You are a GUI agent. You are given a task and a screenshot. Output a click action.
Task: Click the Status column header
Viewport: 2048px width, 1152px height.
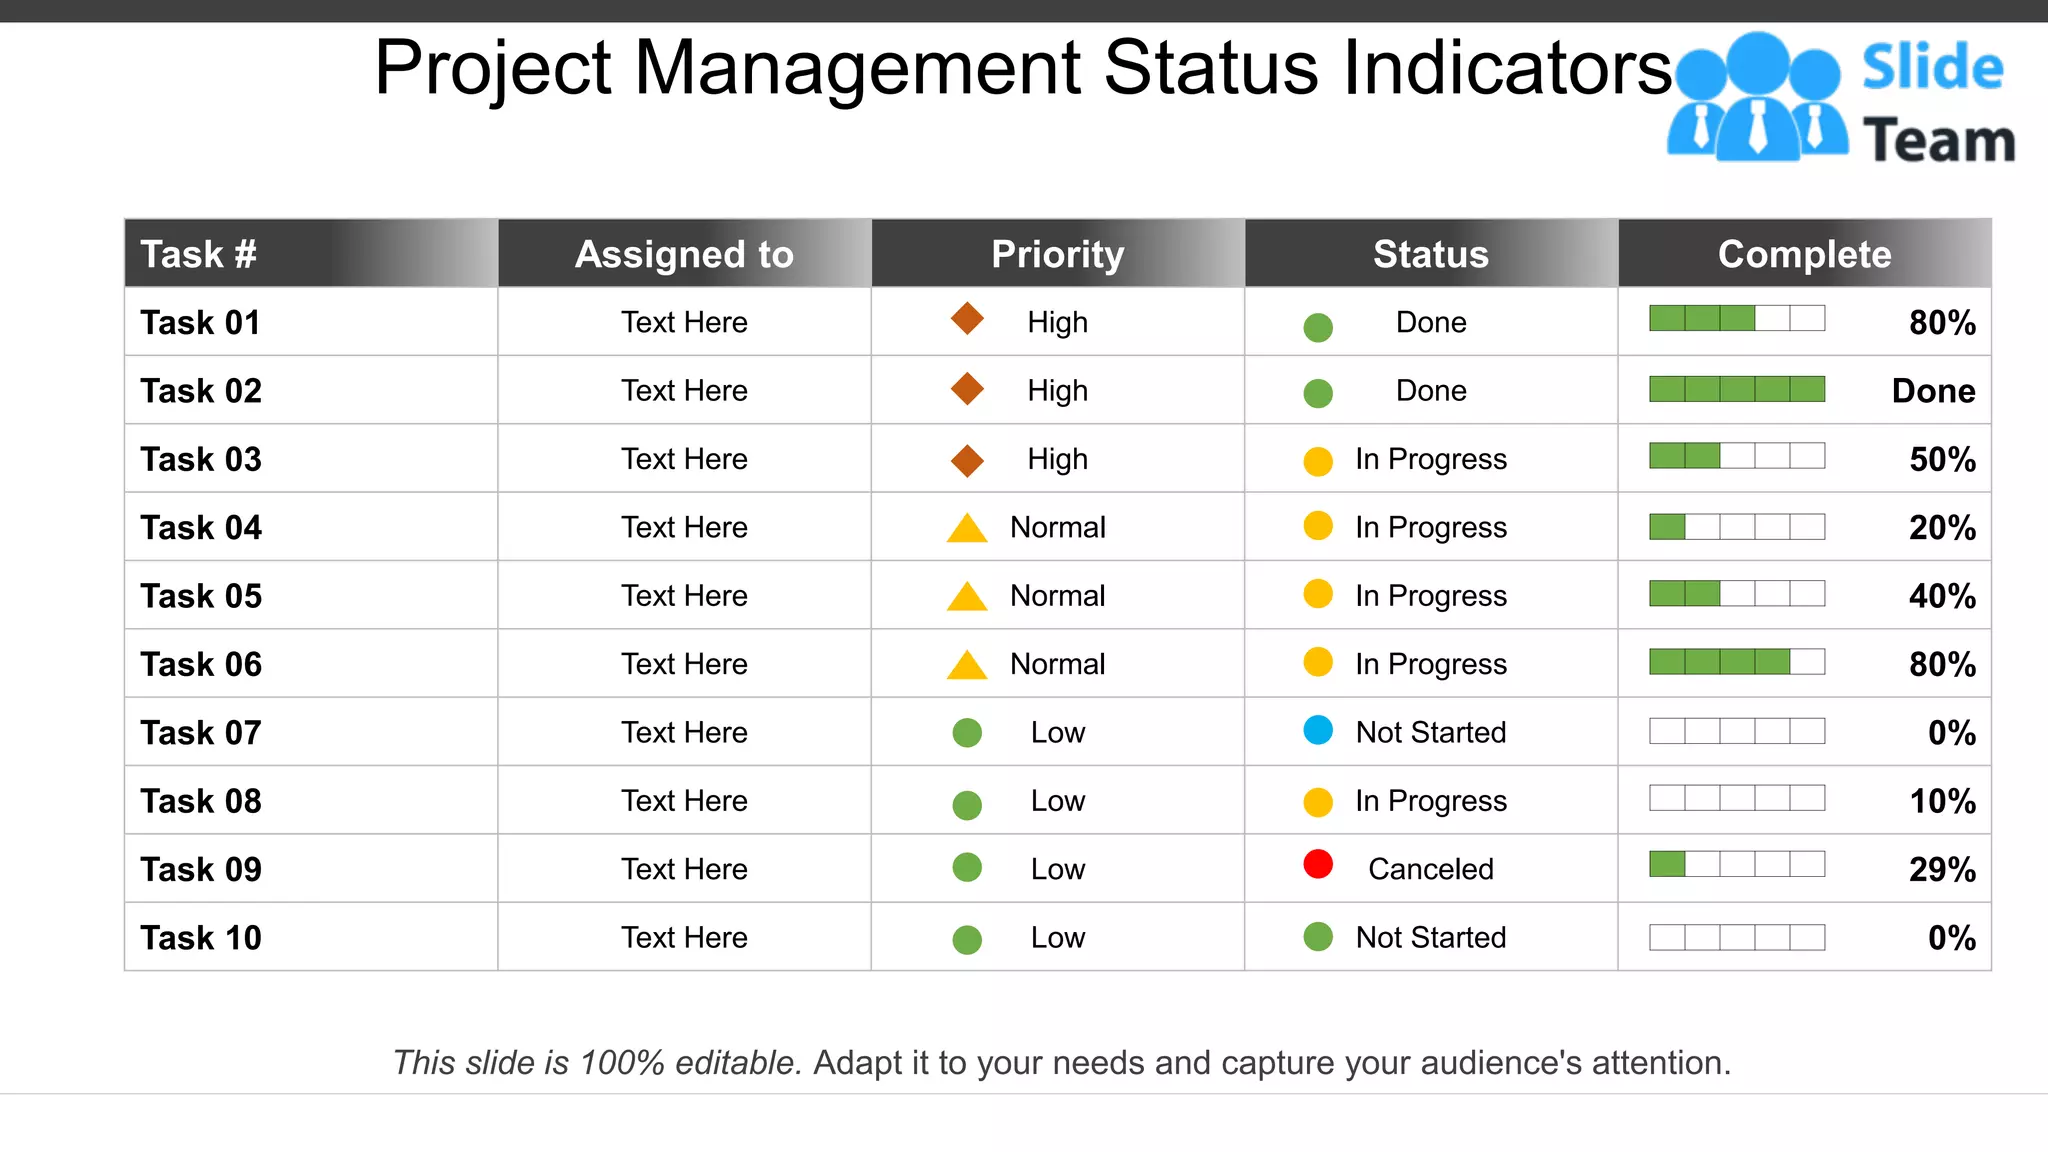(x=1430, y=254)
